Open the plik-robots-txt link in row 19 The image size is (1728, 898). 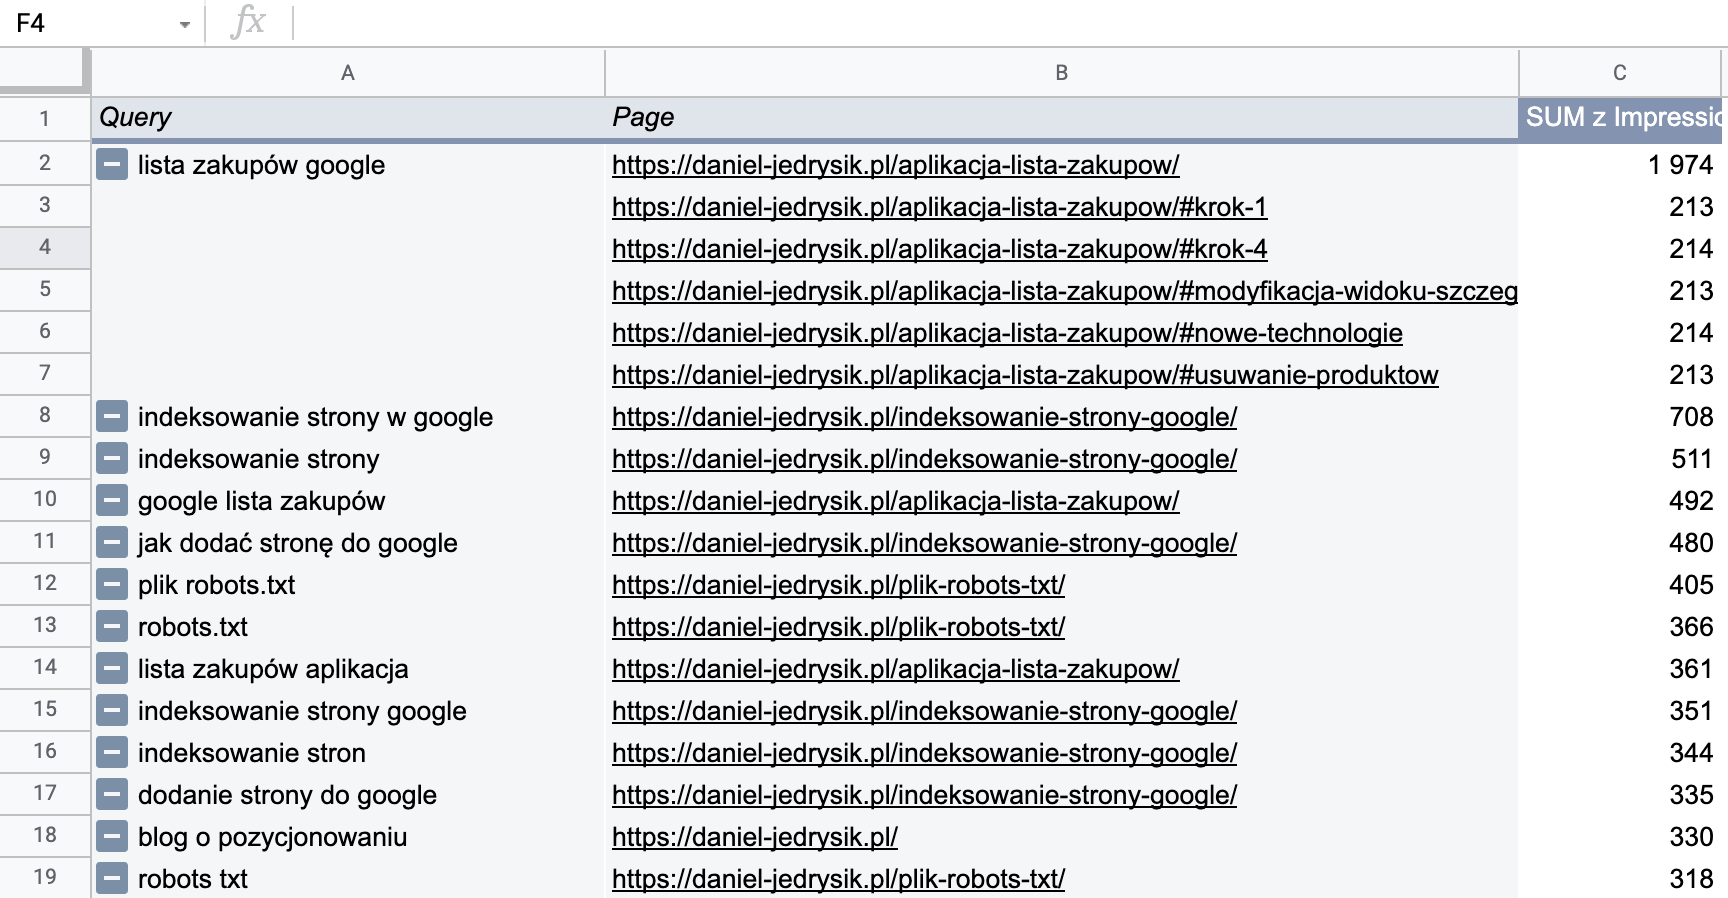838,879
